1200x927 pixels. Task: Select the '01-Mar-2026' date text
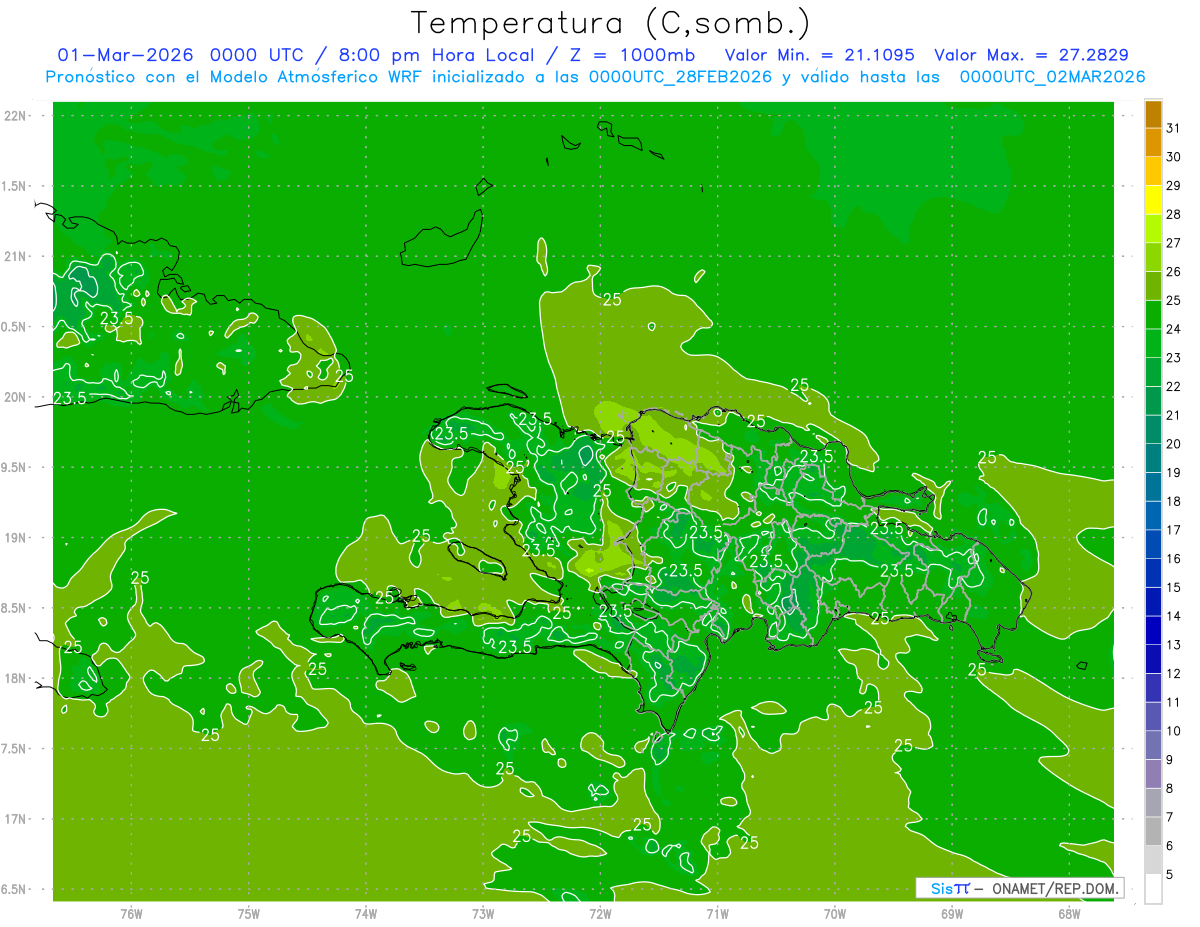tap(126, 55)
